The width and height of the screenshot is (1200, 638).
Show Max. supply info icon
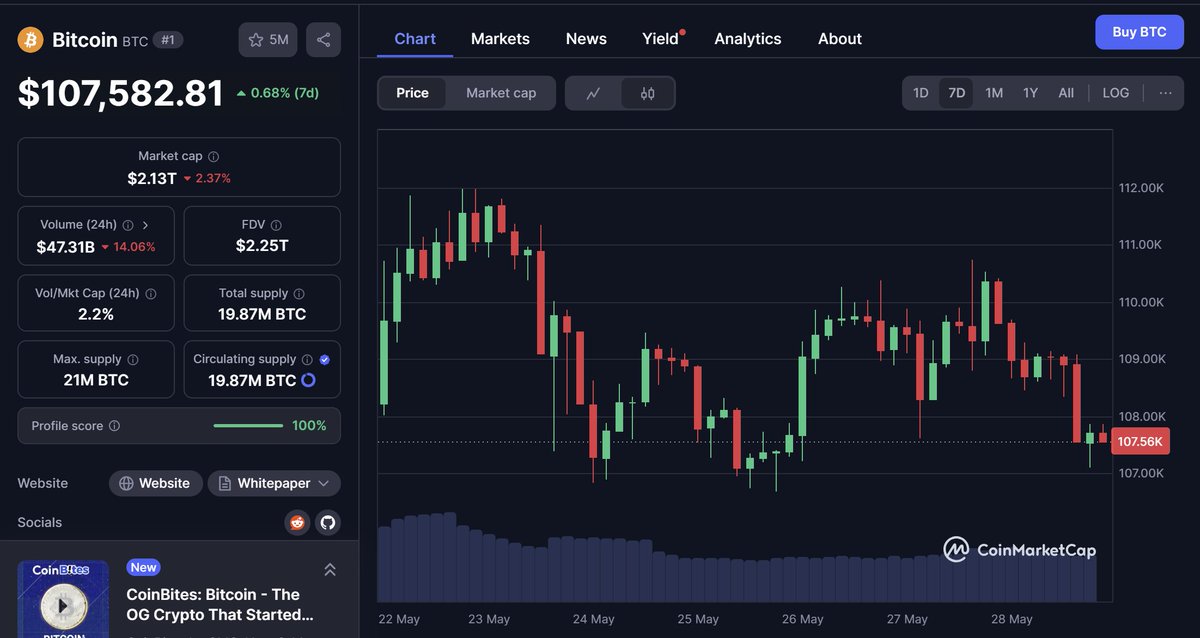[133, 359]
